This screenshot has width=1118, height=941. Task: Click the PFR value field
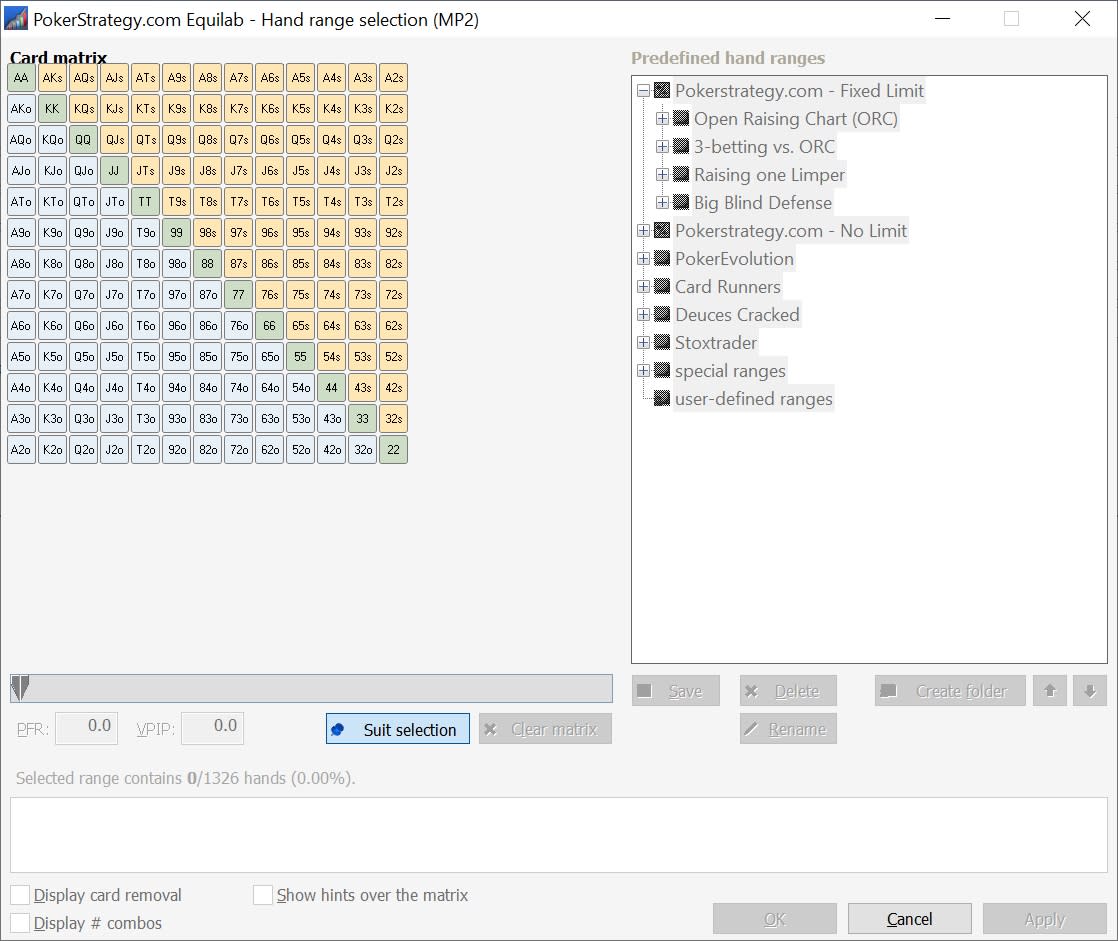(x=86, y=728)
